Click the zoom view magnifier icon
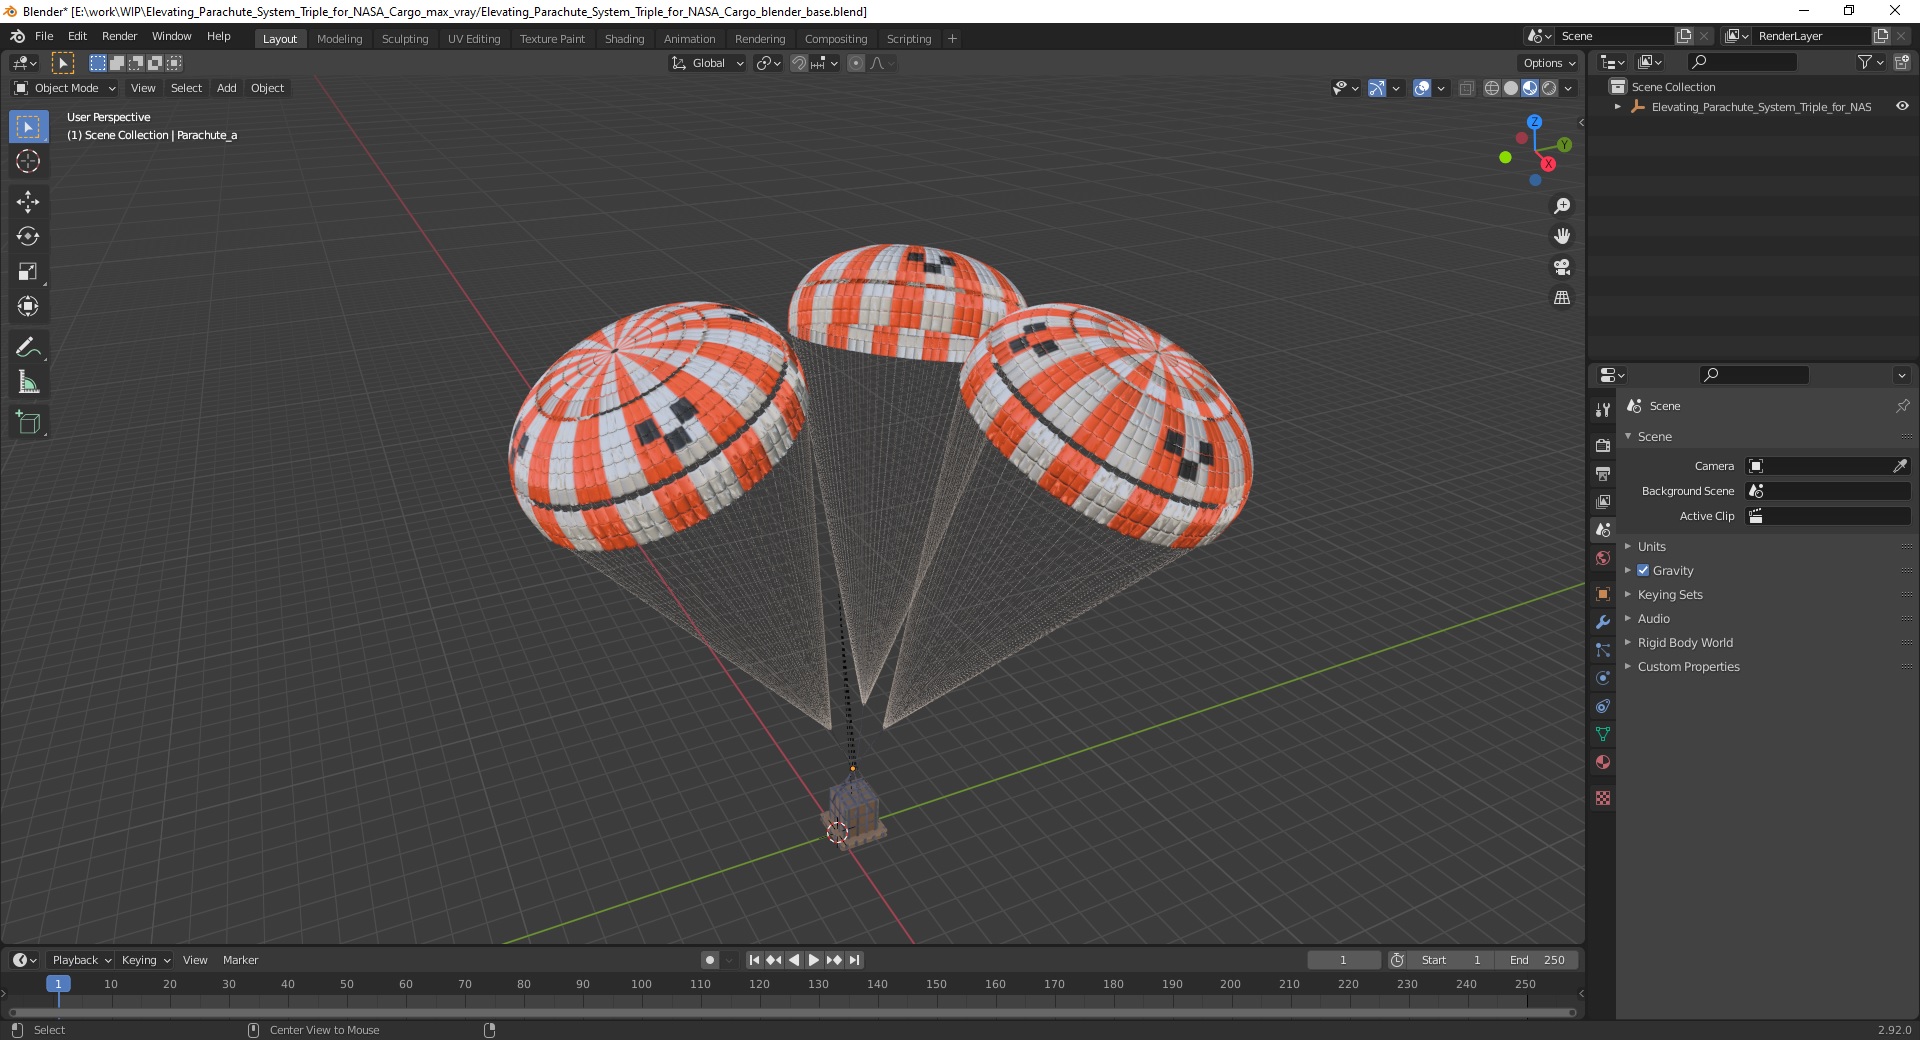The image size is (1920, 1040). [1562, 206]
